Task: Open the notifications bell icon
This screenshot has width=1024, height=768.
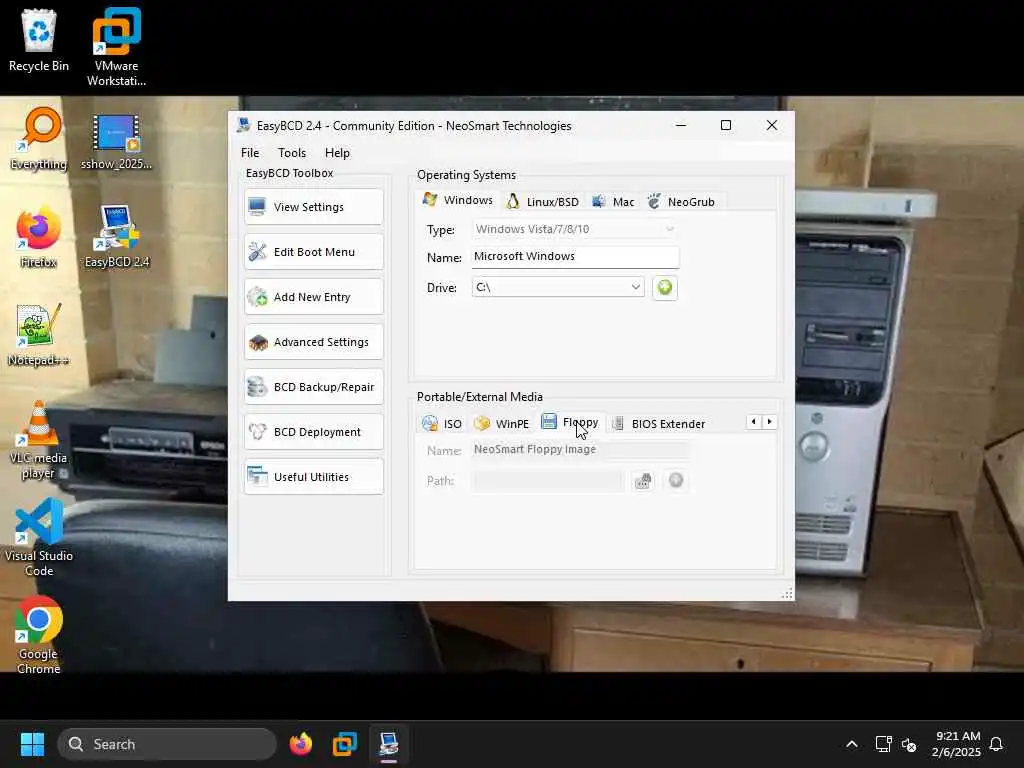Action: point(996,744)
